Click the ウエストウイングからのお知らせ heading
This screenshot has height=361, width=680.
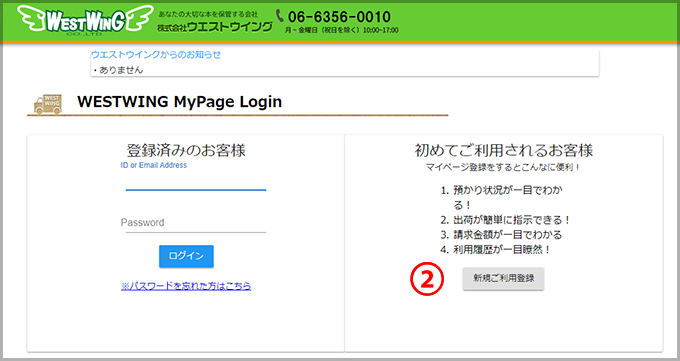[156, 55]
